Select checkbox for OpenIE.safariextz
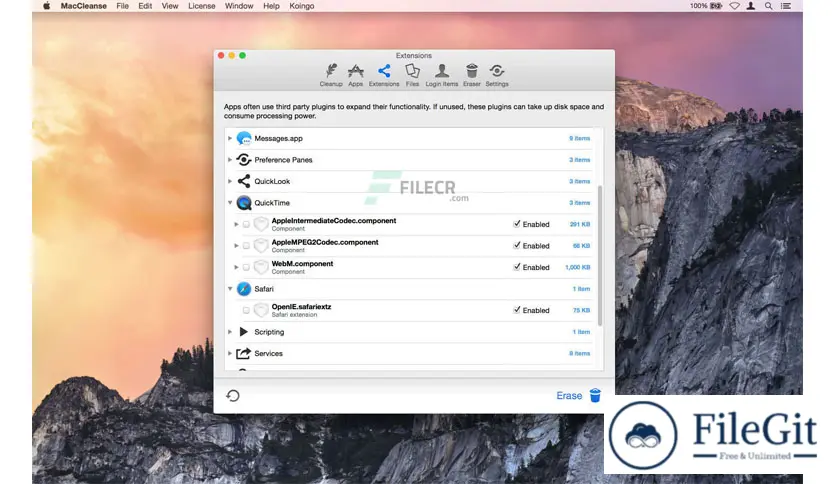 point(246,310)
